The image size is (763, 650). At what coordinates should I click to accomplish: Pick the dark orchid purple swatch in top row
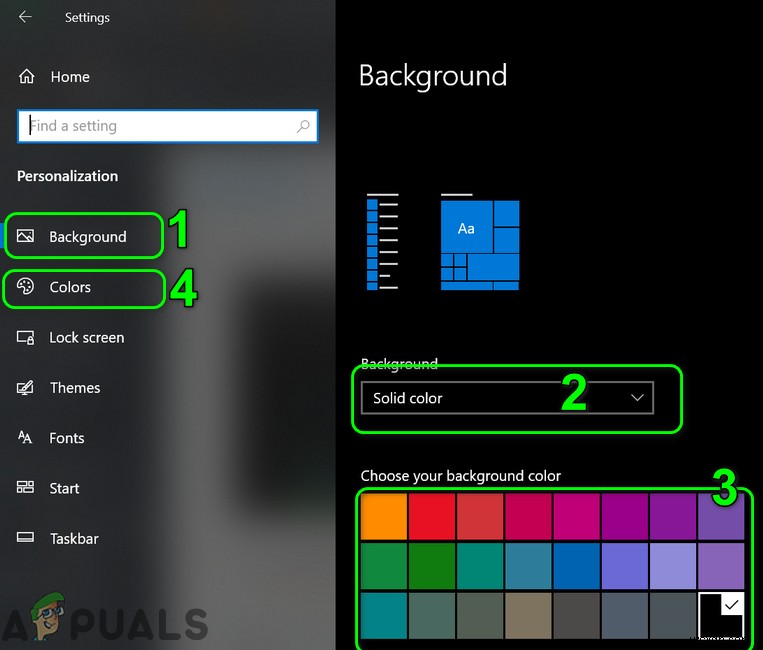624,516
